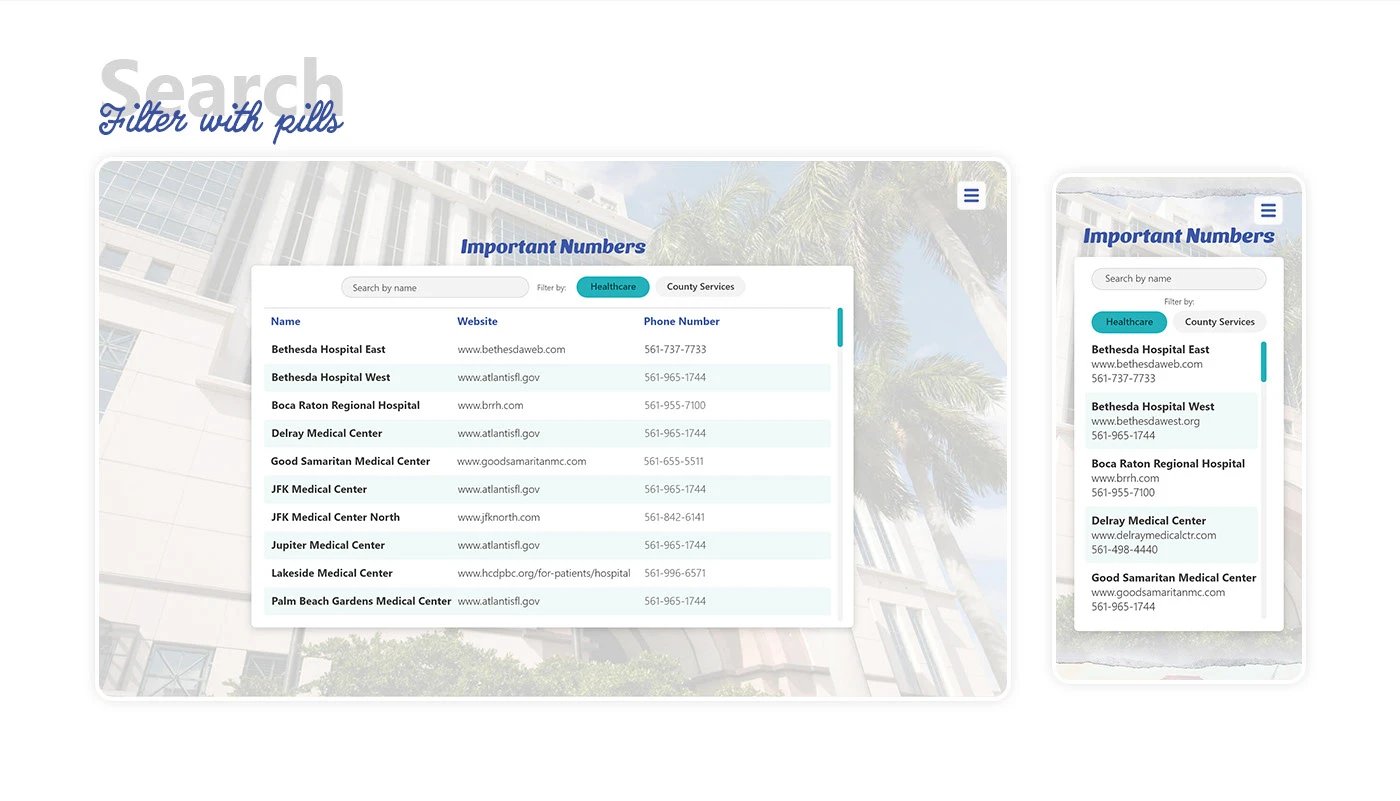Screen dimensions: 1400x801
Task: Select Delray Medical Center in mobile list
Action: pos(1149,521)
